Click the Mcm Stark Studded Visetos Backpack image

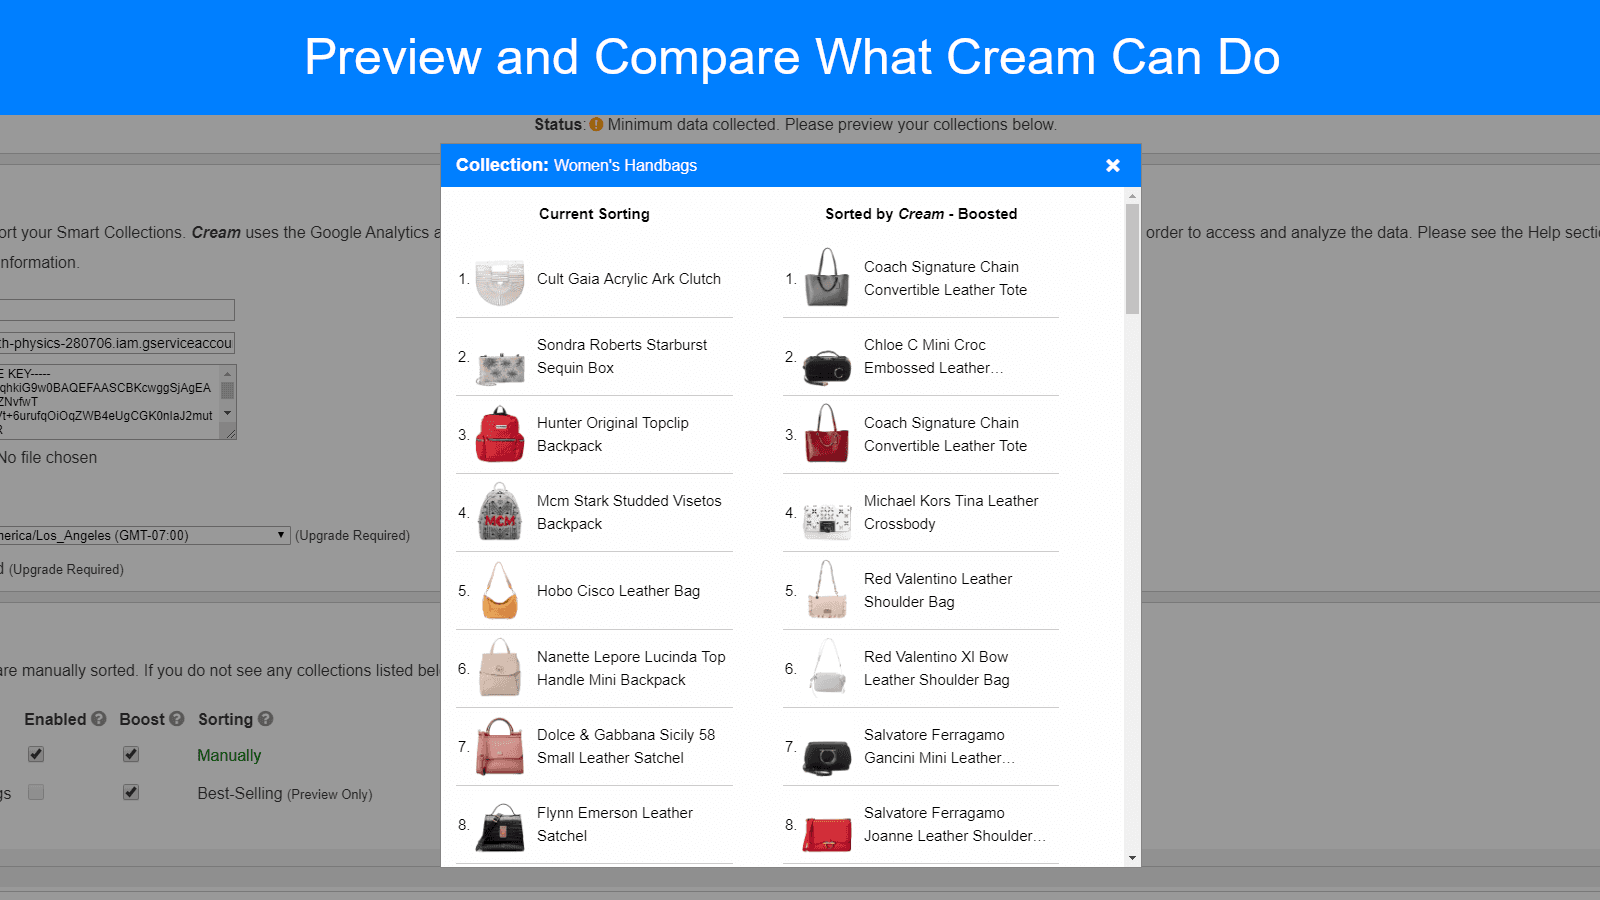[x=499, y=513]
